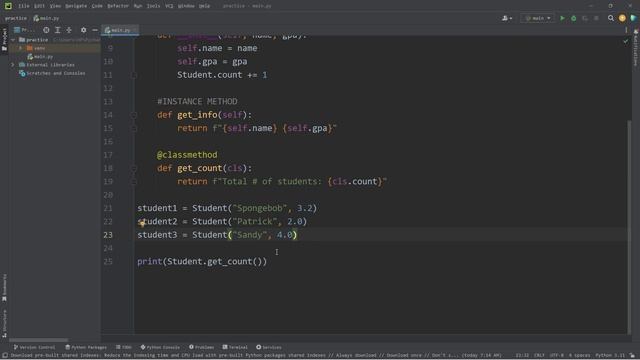This screenshot has width=640, height=360.
Task: Click the teal Code With Me icon
Action: [633, 18]
